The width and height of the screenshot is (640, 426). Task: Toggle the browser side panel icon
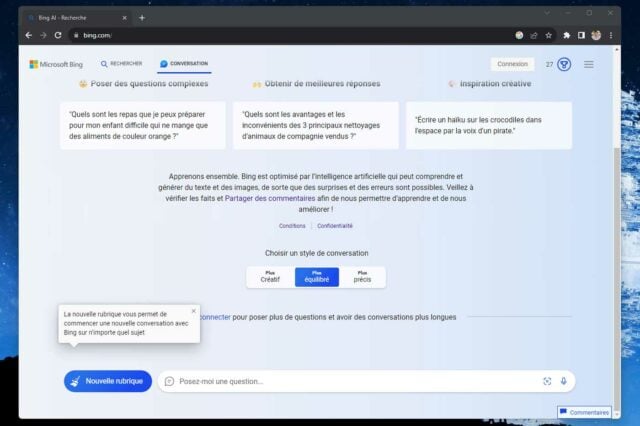[581, 36]
